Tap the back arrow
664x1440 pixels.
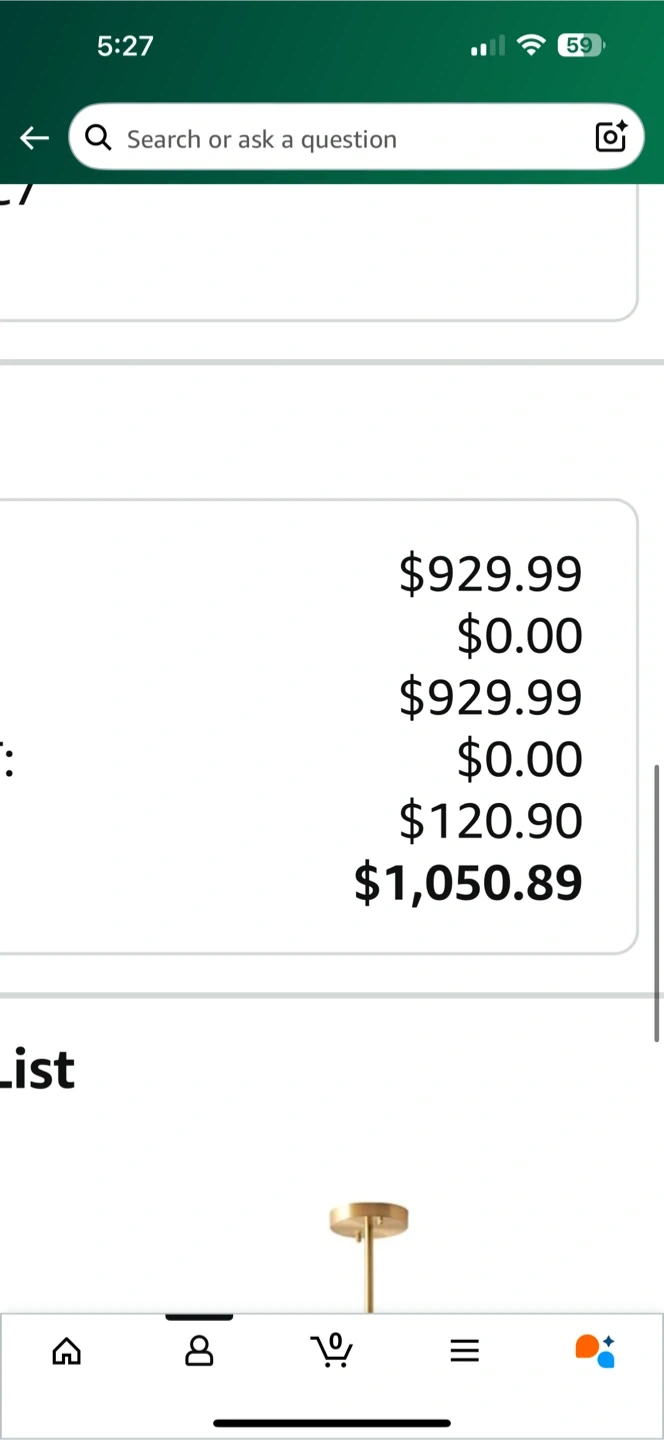pyautogui.click(x=35, y=138)
